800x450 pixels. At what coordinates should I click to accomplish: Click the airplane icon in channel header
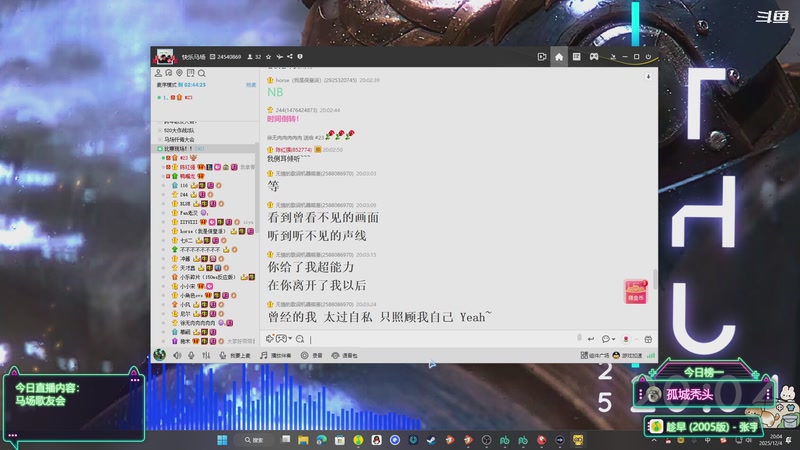point(280,57)
